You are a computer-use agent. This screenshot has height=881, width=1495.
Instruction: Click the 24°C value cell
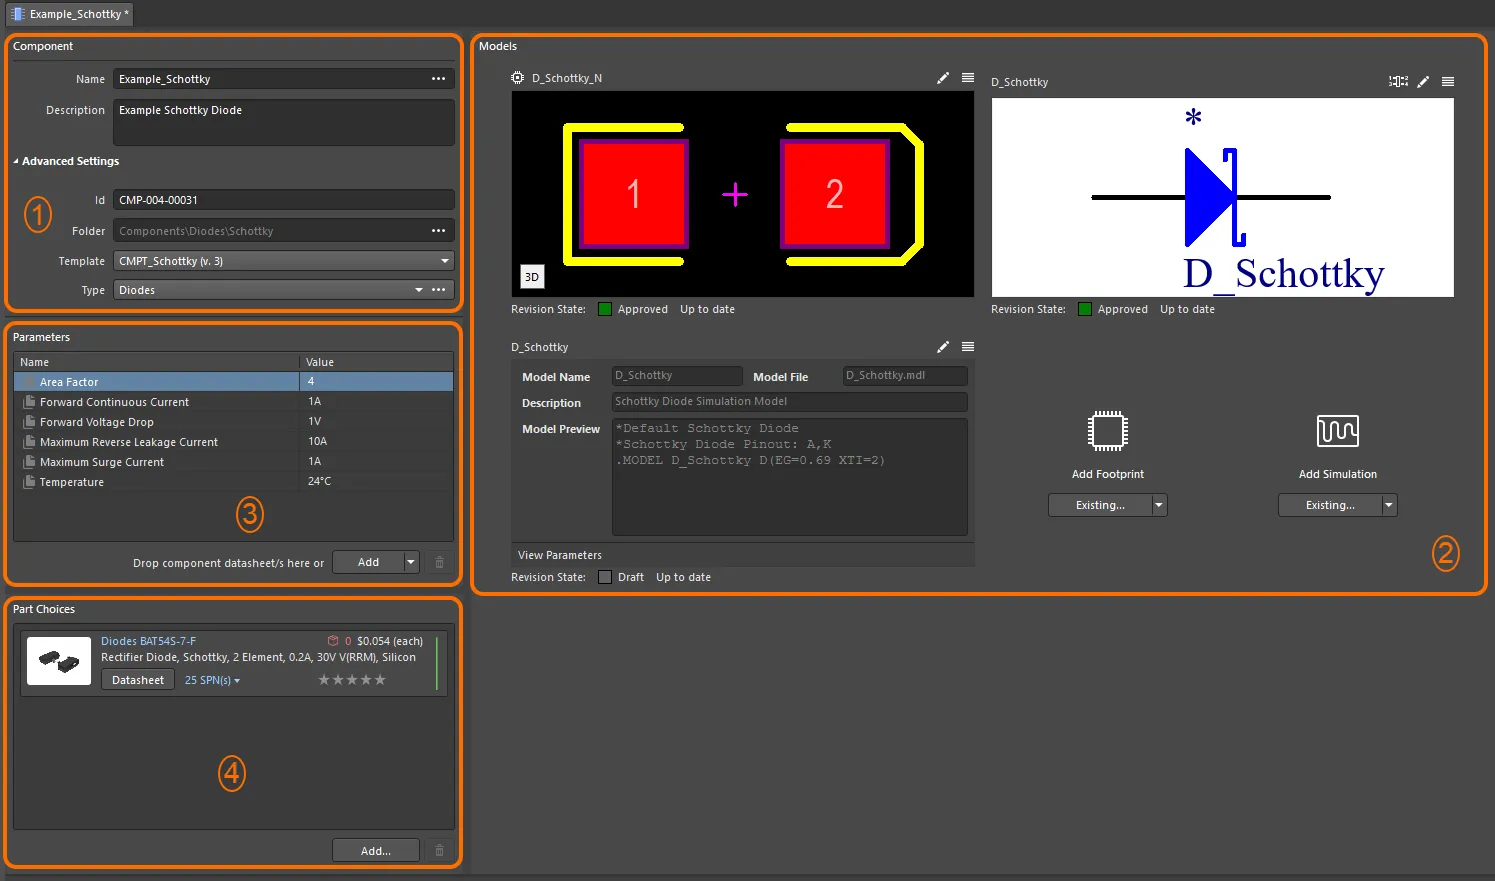(376, 482)
